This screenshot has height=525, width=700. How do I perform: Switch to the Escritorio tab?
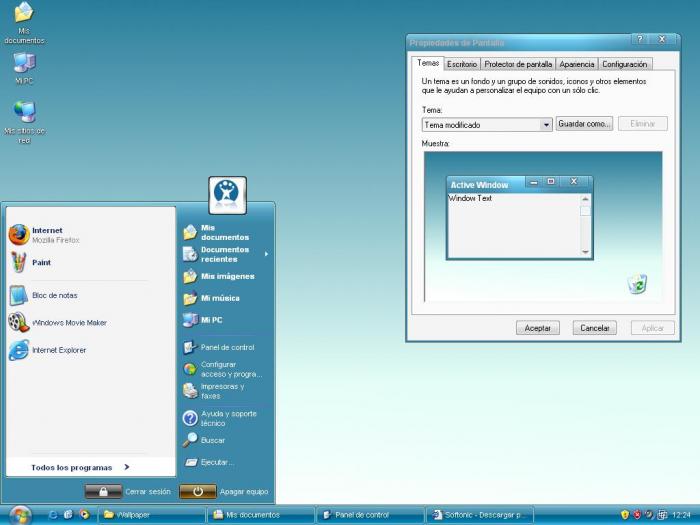[462, 64]
